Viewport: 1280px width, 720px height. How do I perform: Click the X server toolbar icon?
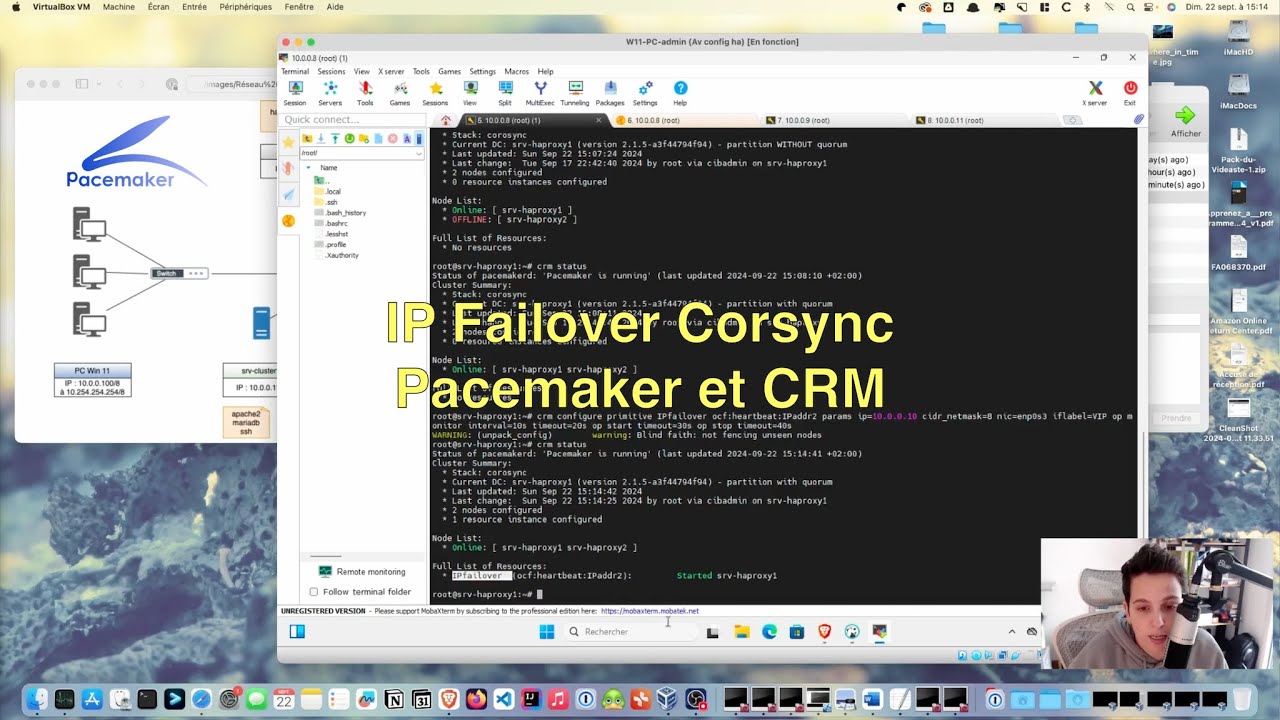point(1095,93)
